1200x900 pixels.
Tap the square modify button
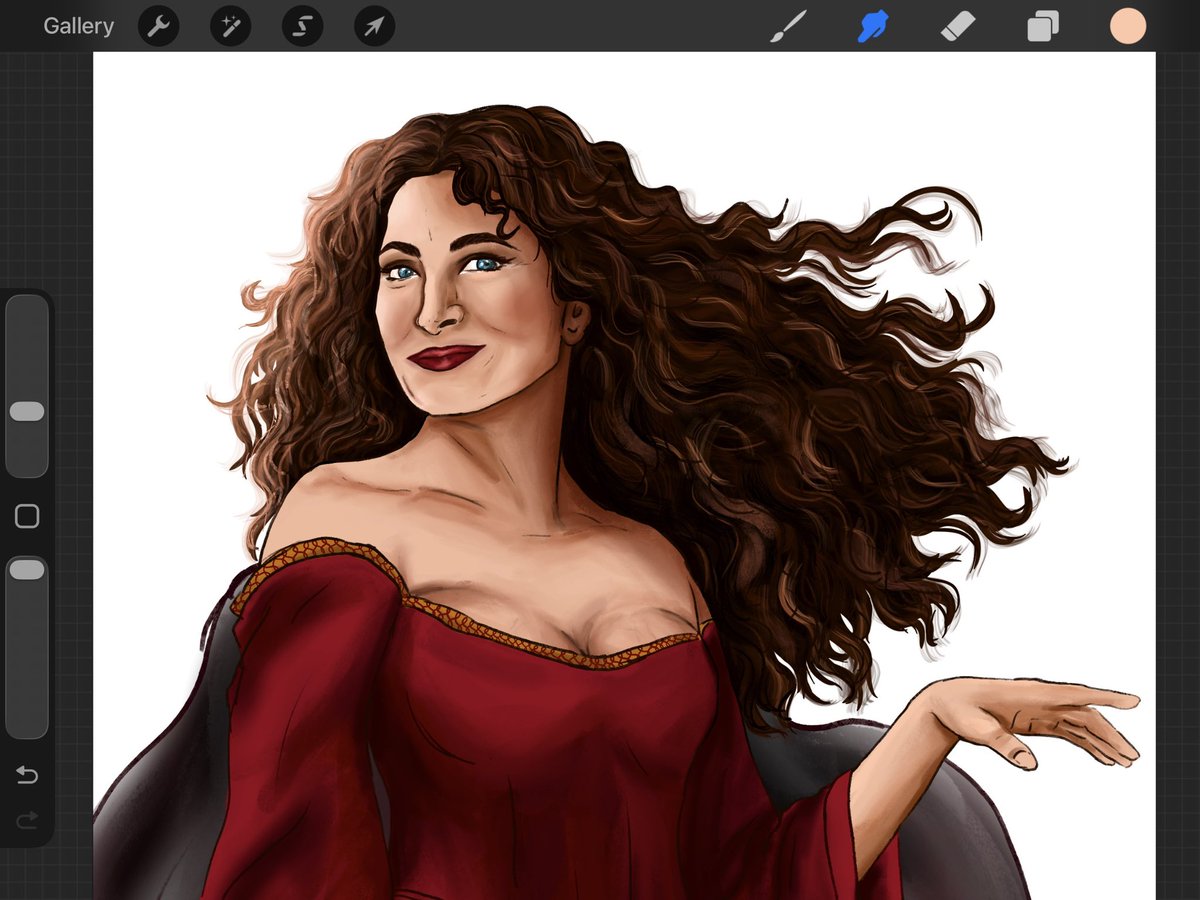(x=27, y=516)
